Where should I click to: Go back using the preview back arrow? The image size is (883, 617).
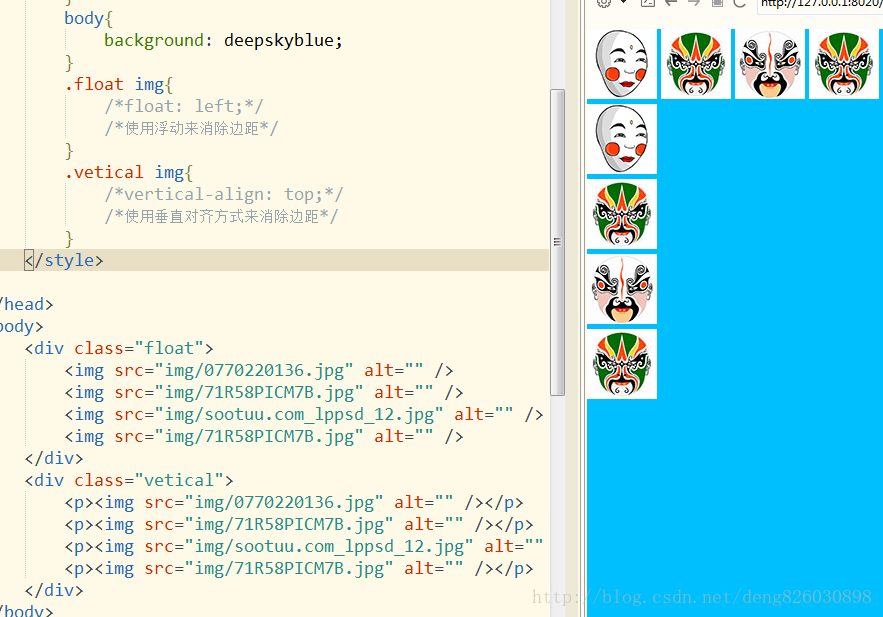[x=671, y=3]
